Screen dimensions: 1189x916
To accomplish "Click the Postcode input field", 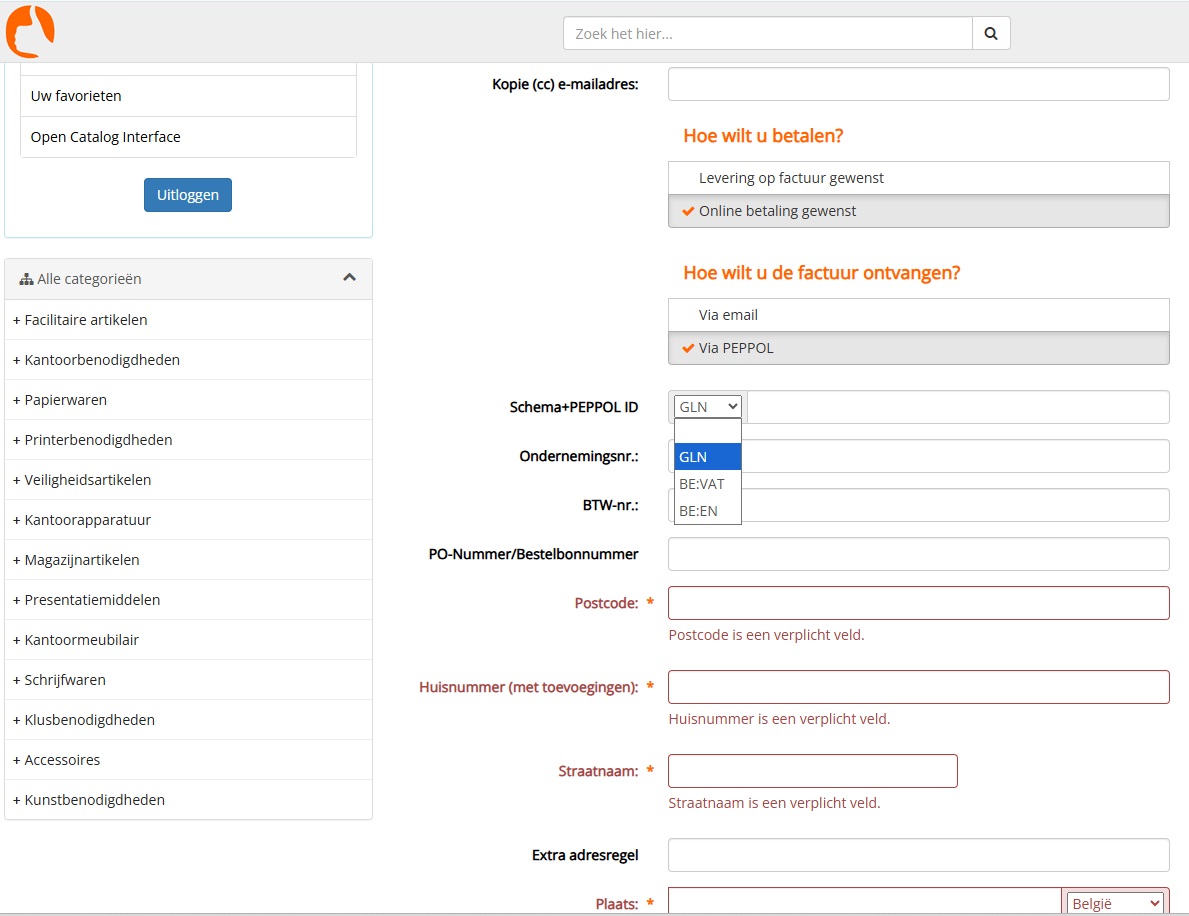I will [918, 603].
